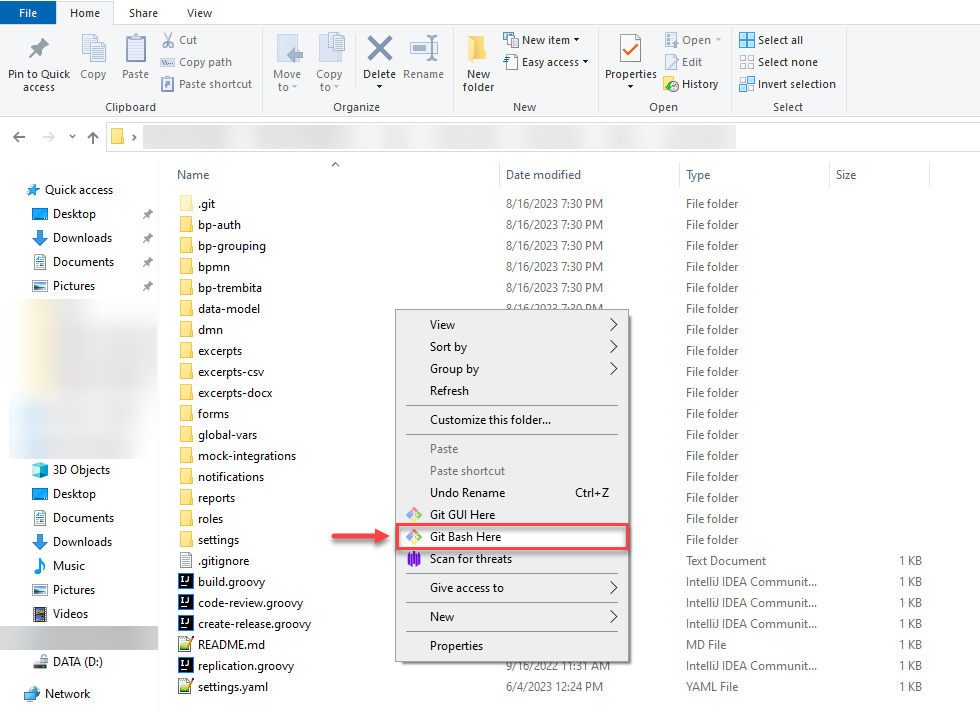Open the Share ribbon tab
Viewport: 980px width, 712px height.
143,13
